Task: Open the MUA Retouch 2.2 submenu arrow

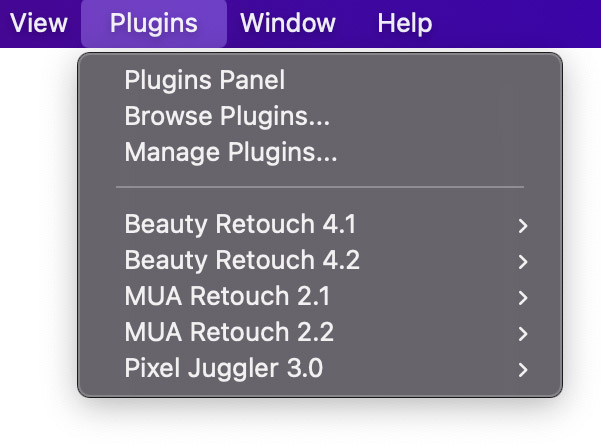Action: pyautogui.click(x=522, y=334)
